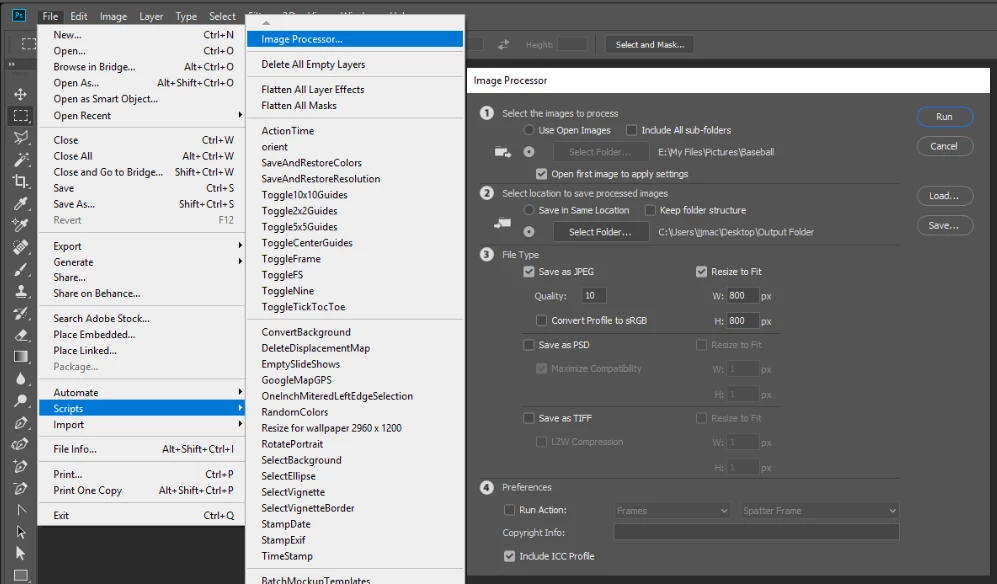Select the Eyedropper tool
Screen dimensions: 997x584
(x=20, y=203)
